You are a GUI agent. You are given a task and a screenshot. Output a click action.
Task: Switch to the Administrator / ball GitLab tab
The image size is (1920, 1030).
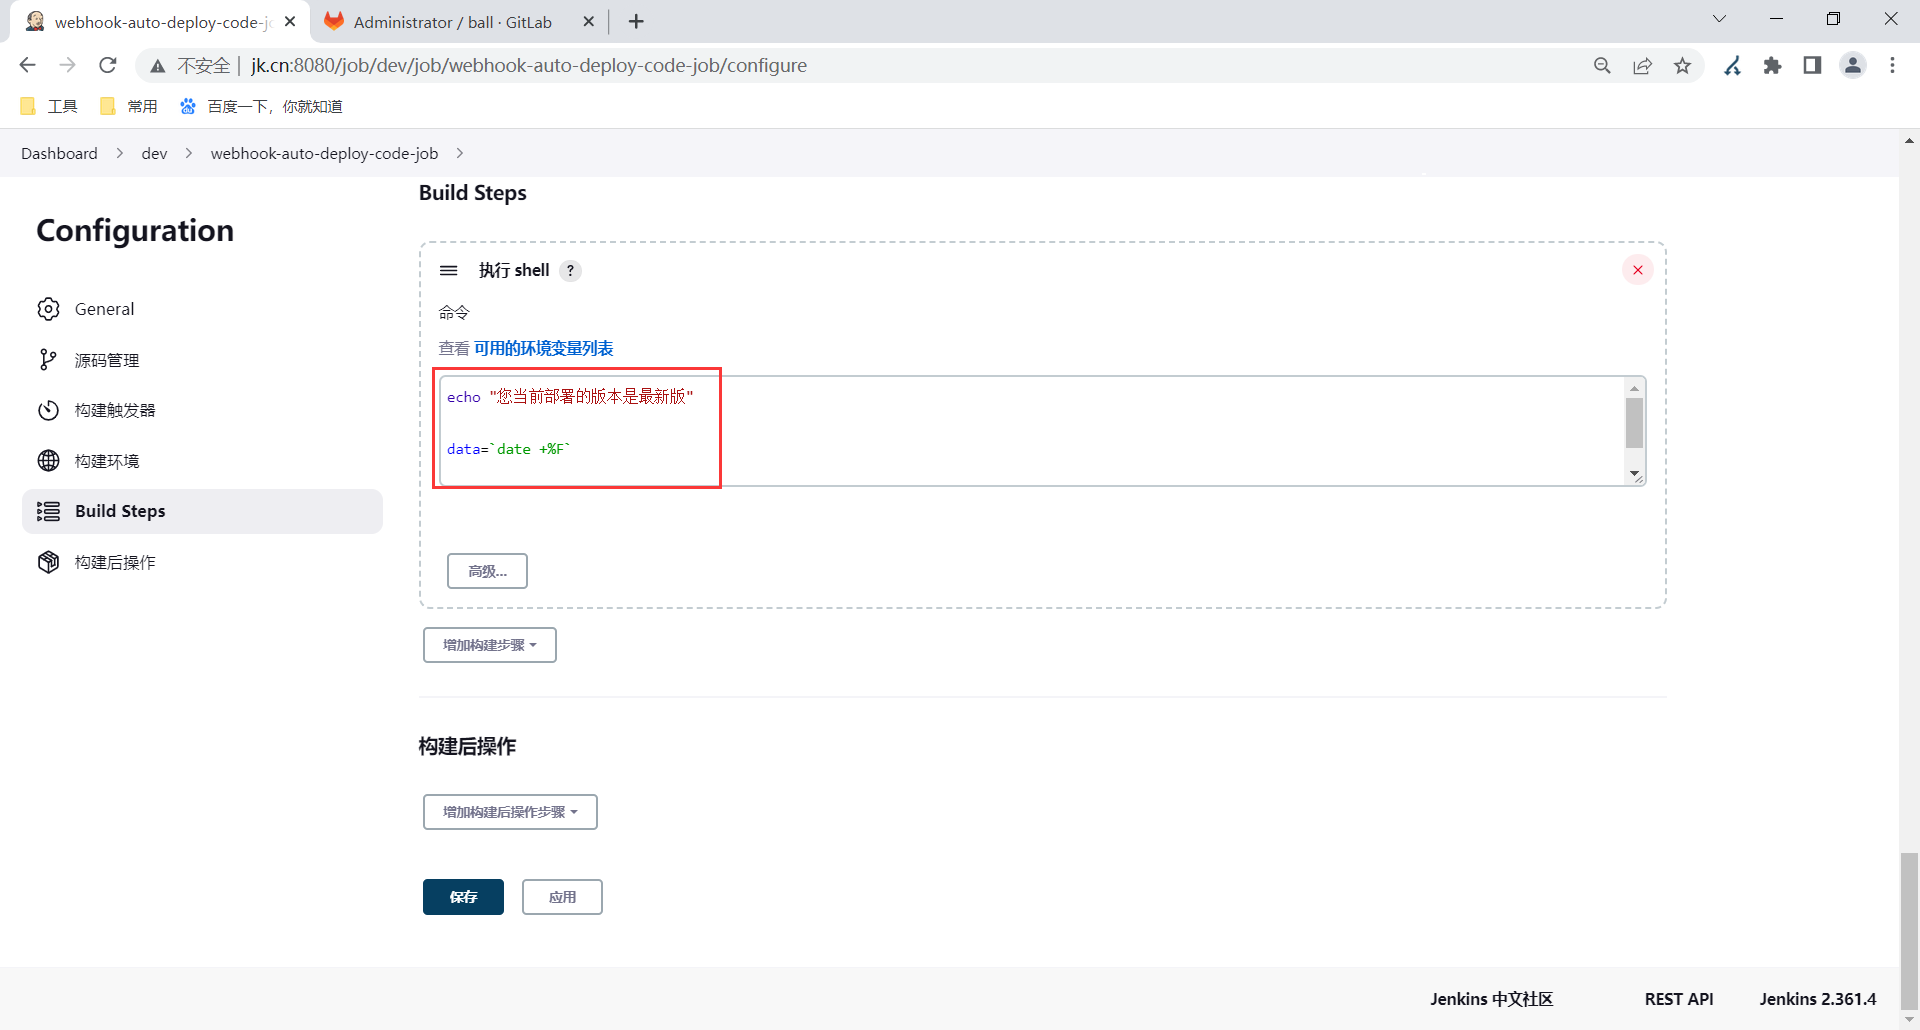coord(459,22)
